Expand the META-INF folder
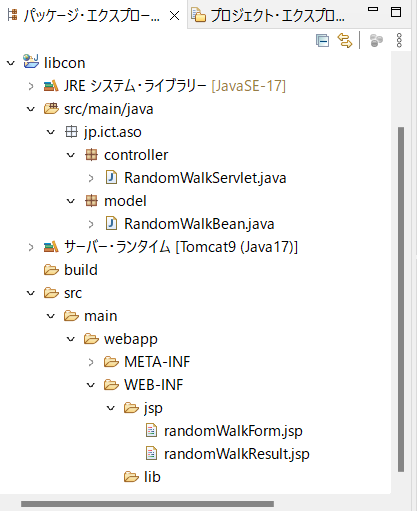 [x=91, y=362]
